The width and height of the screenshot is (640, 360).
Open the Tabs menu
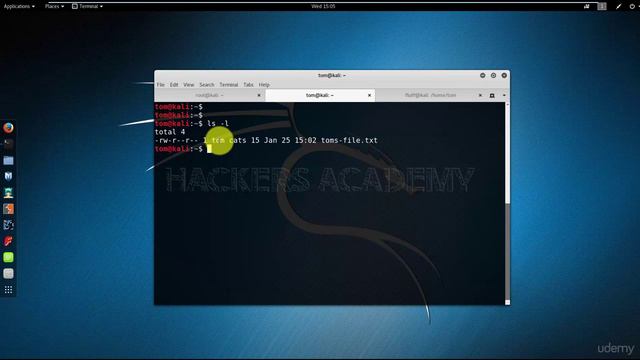(248, 84)
